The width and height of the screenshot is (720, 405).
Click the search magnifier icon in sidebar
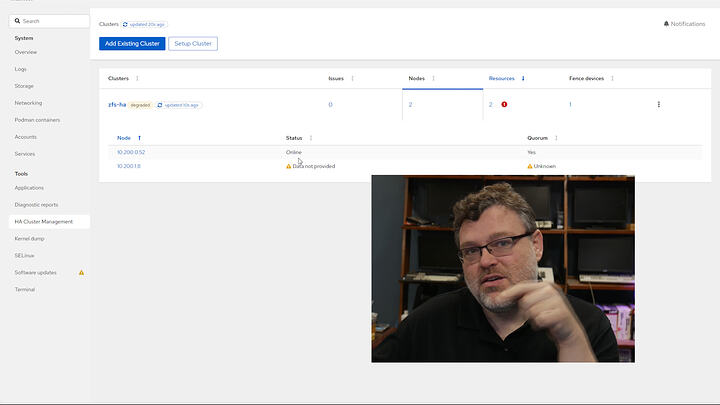17,21
